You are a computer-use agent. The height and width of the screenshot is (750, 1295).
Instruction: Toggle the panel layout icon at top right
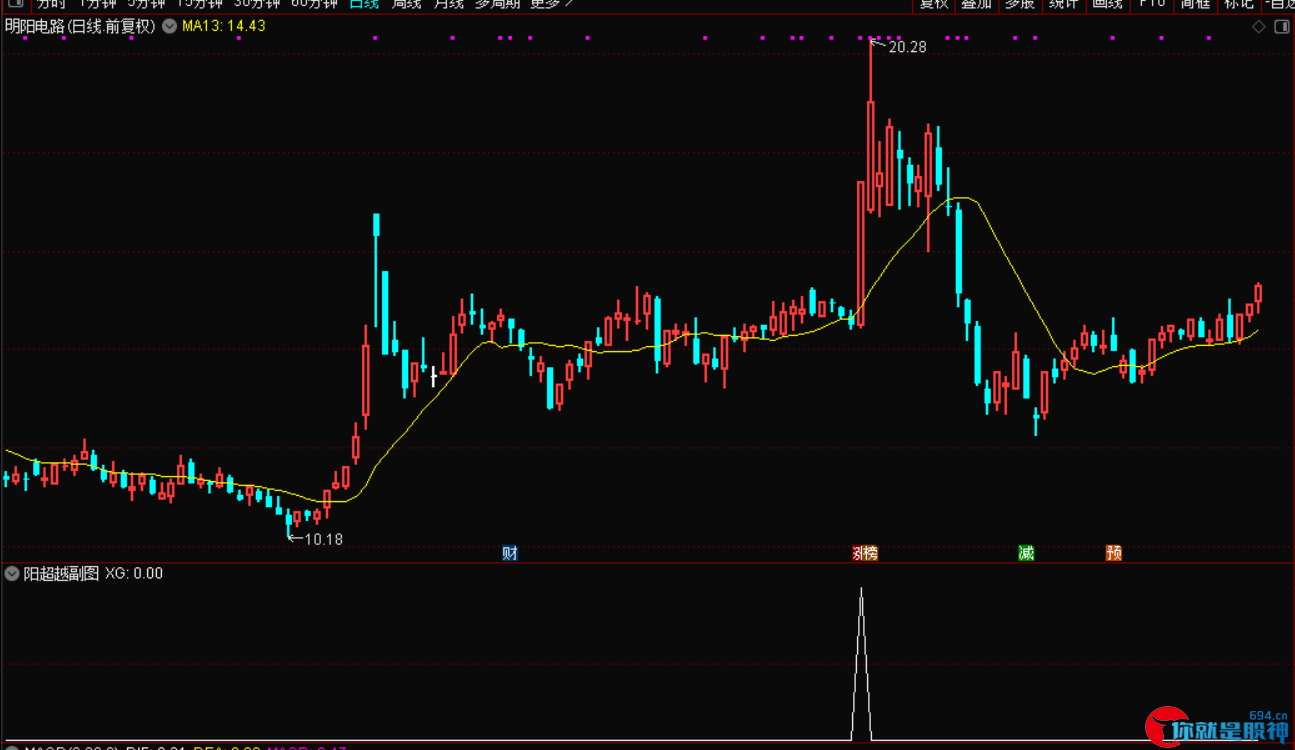(1284, 27)
